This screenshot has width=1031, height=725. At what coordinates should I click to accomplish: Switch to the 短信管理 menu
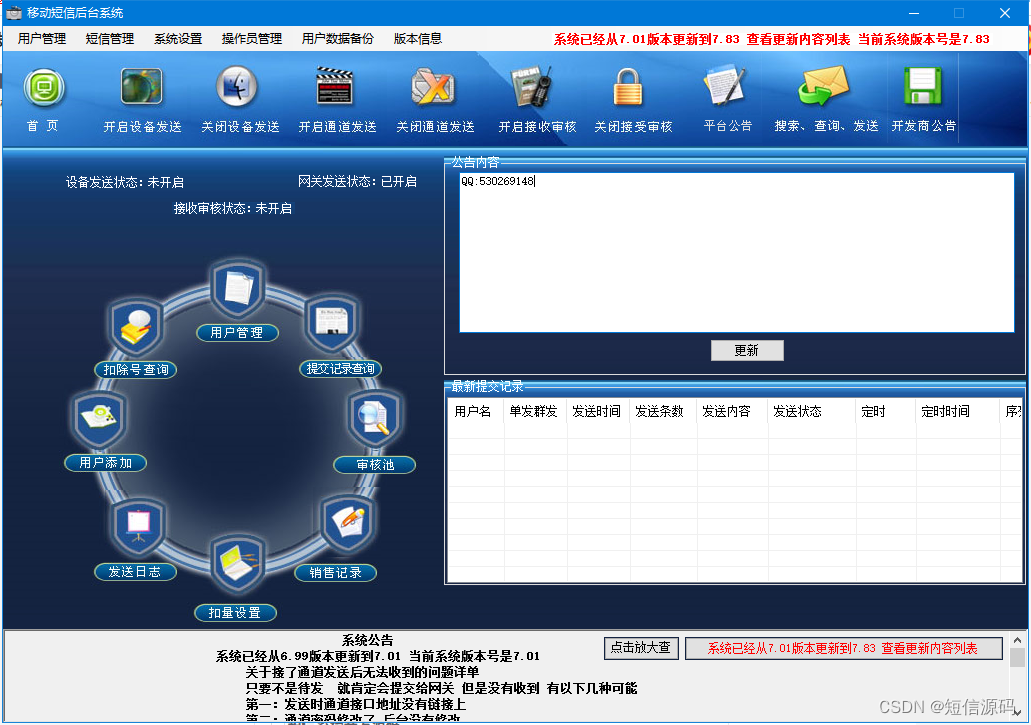pyautogui.click(x=109, y=39)
